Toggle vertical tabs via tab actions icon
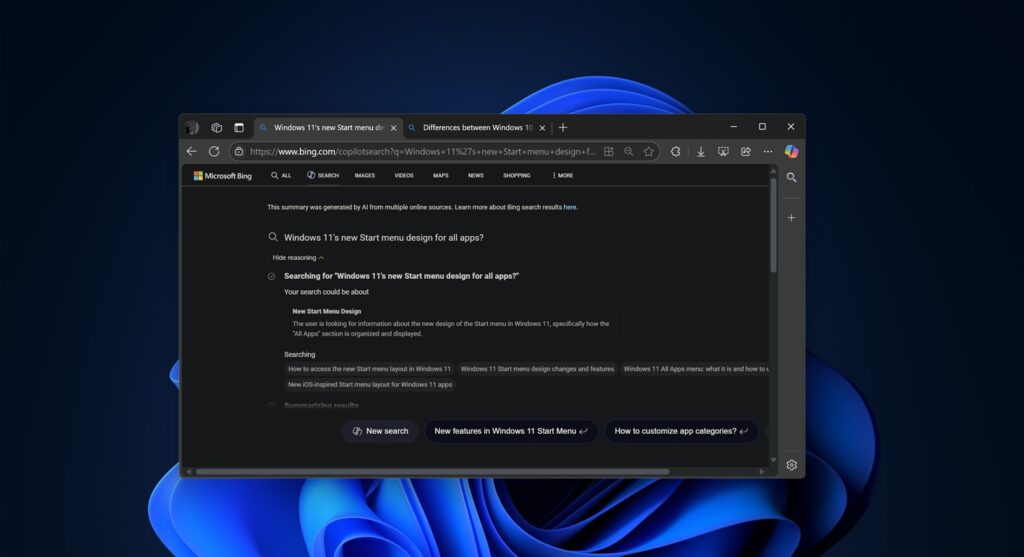The width and height of the screenshot is (1024, 557). tap(239, 128)
